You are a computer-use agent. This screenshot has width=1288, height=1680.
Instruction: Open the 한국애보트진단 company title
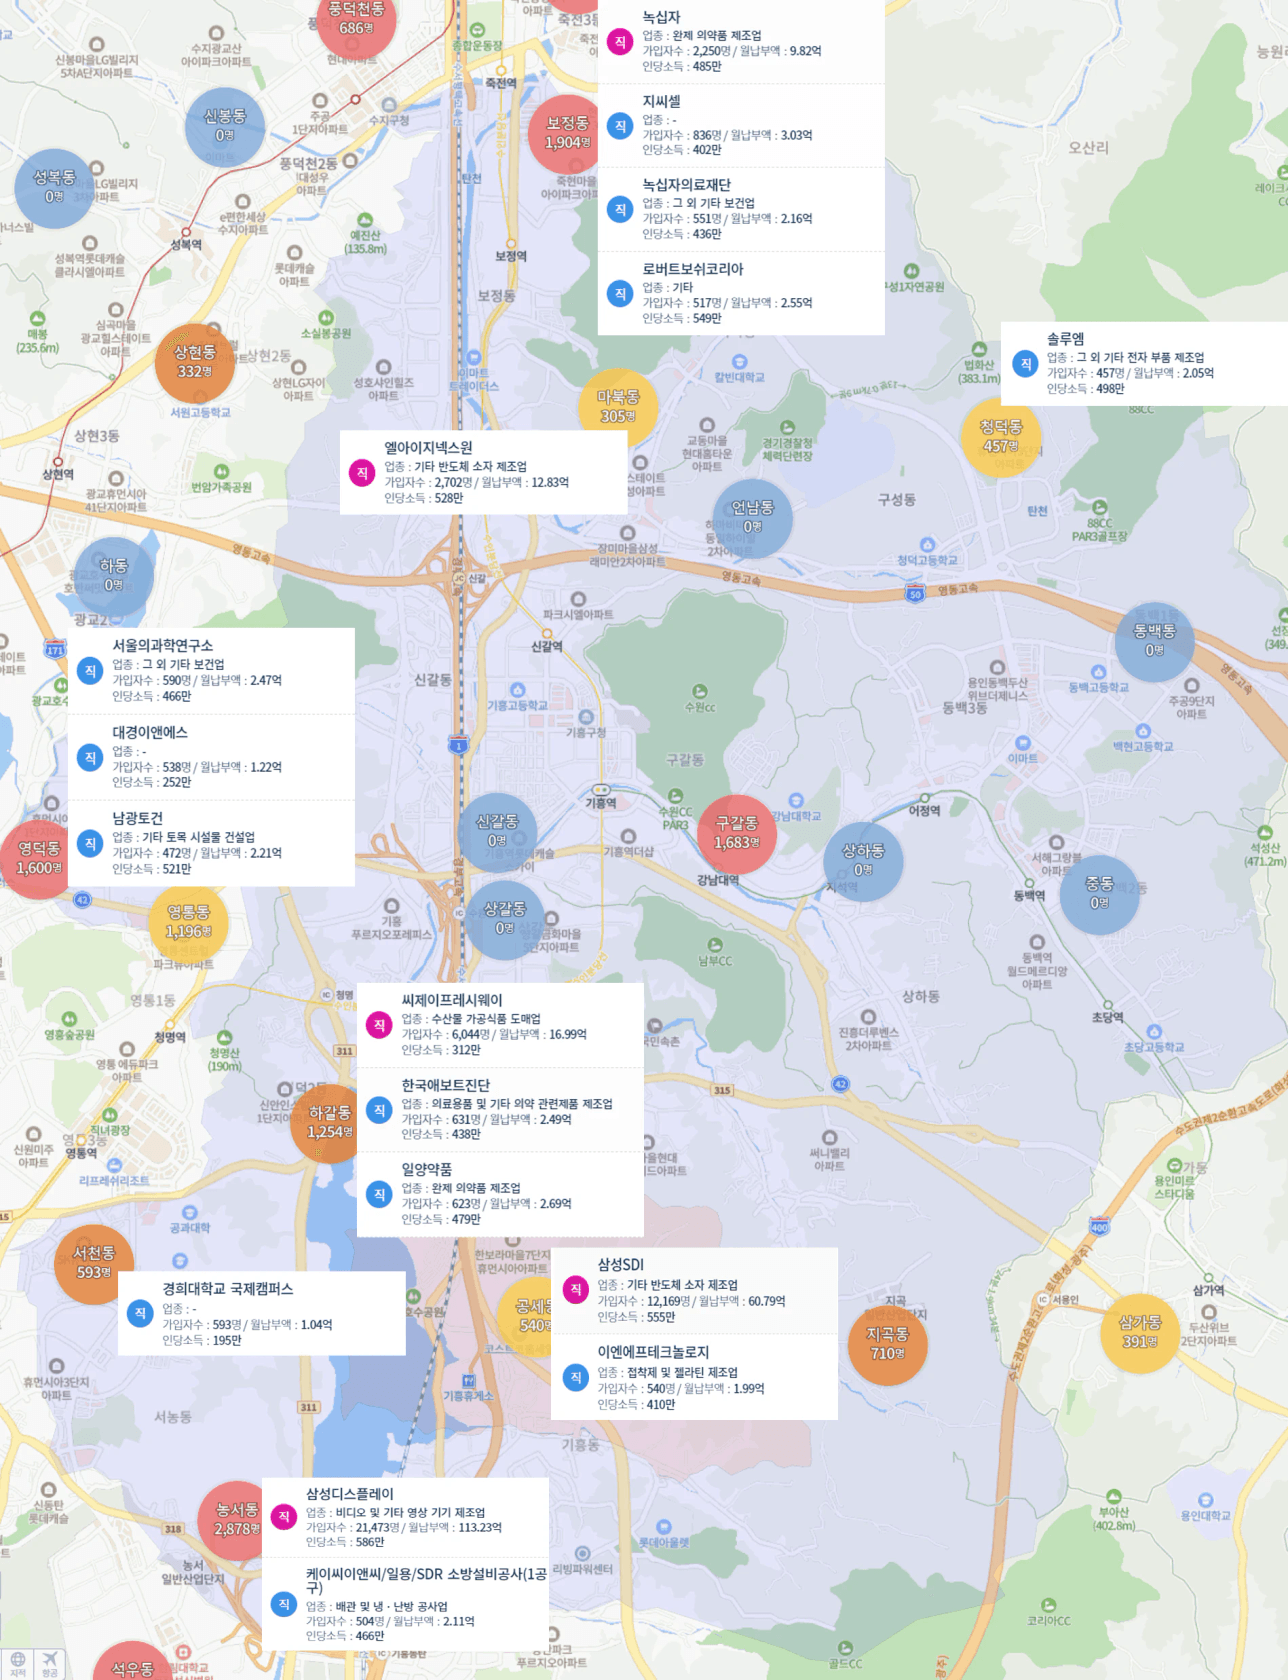pos(446,1085)
